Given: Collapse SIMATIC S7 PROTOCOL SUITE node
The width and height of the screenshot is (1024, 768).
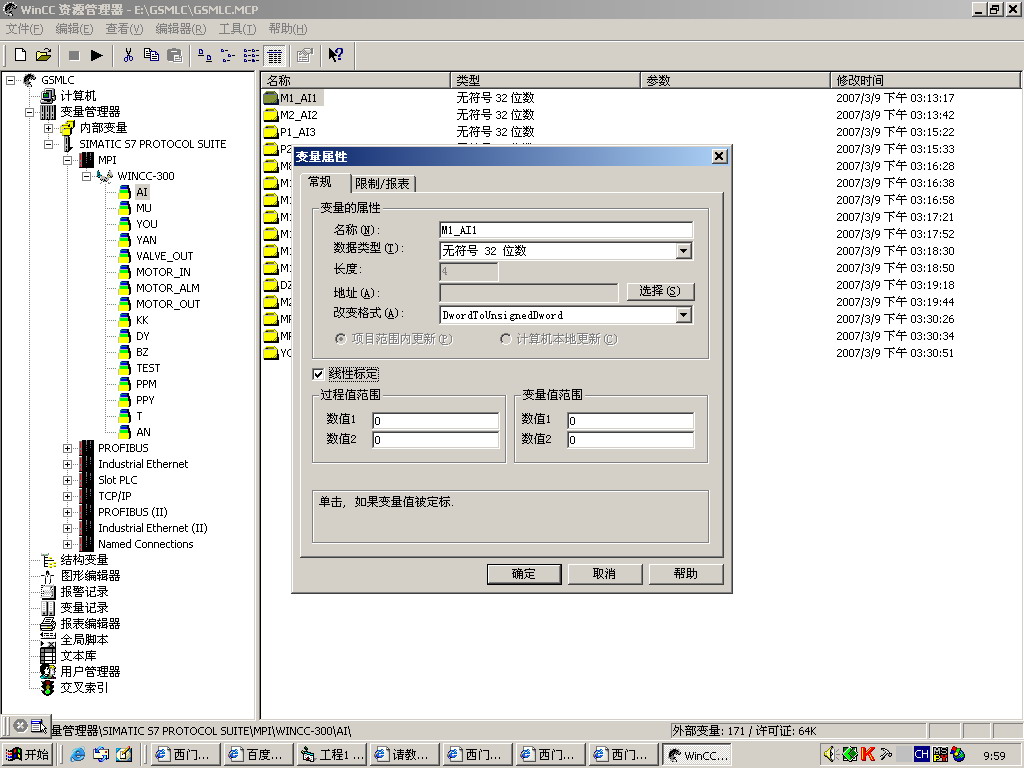Looking at the screenshot, I should point(48,144).
